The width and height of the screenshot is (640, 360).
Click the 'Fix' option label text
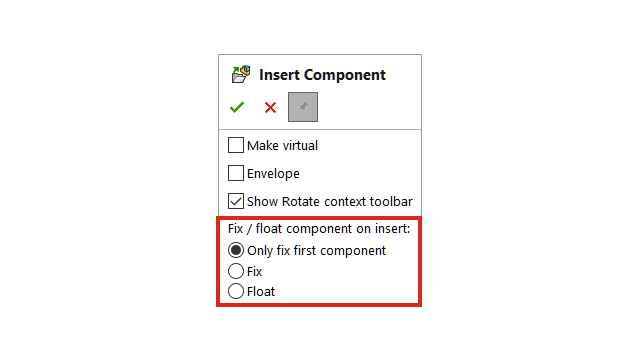pyautogui.click(x=254, y=271)
